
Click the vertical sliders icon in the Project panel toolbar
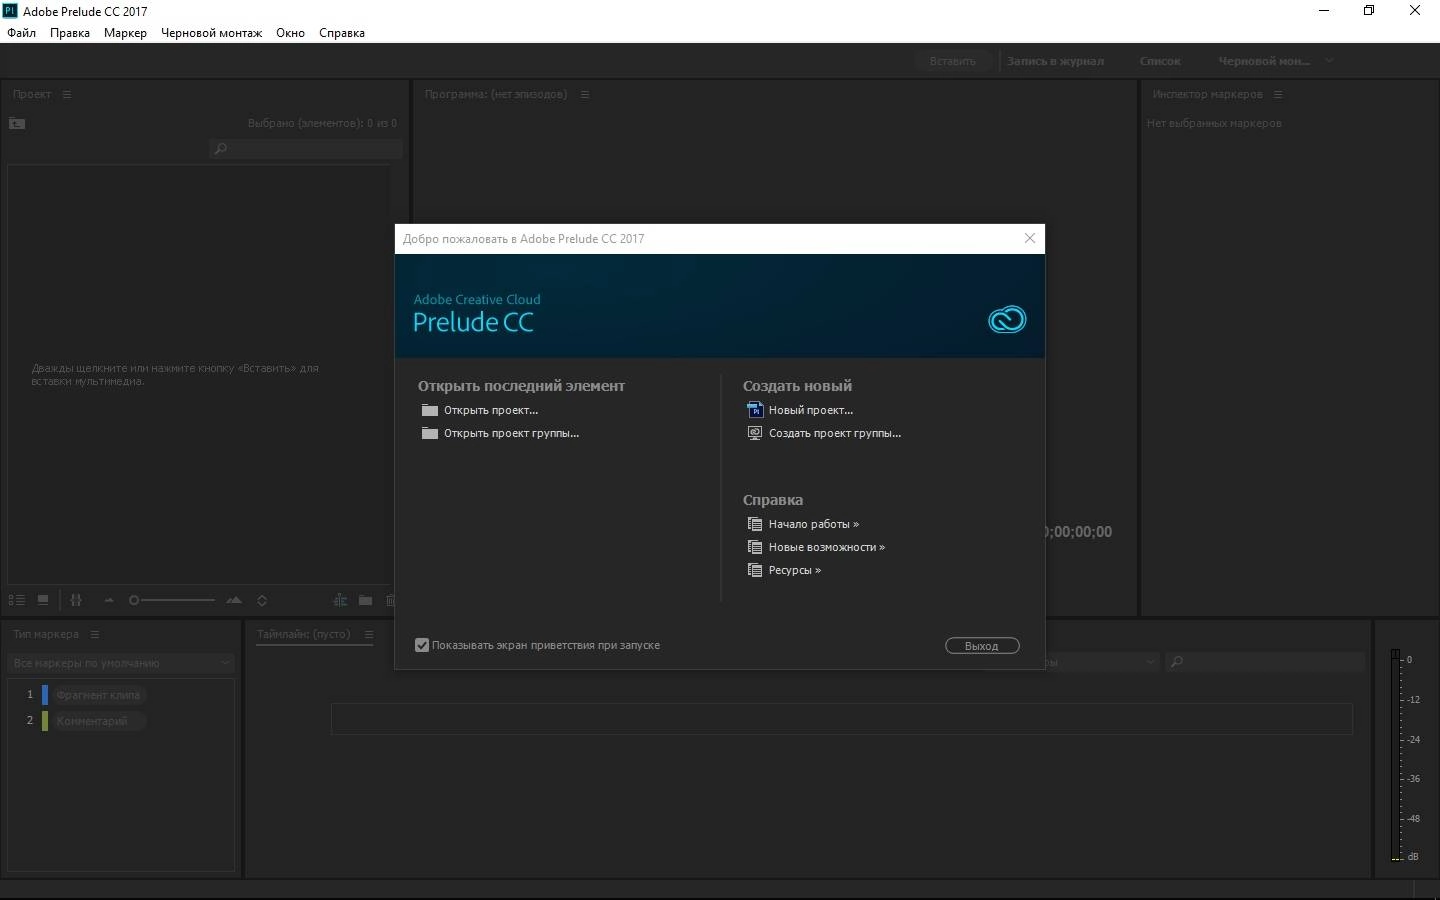[76, 600]
